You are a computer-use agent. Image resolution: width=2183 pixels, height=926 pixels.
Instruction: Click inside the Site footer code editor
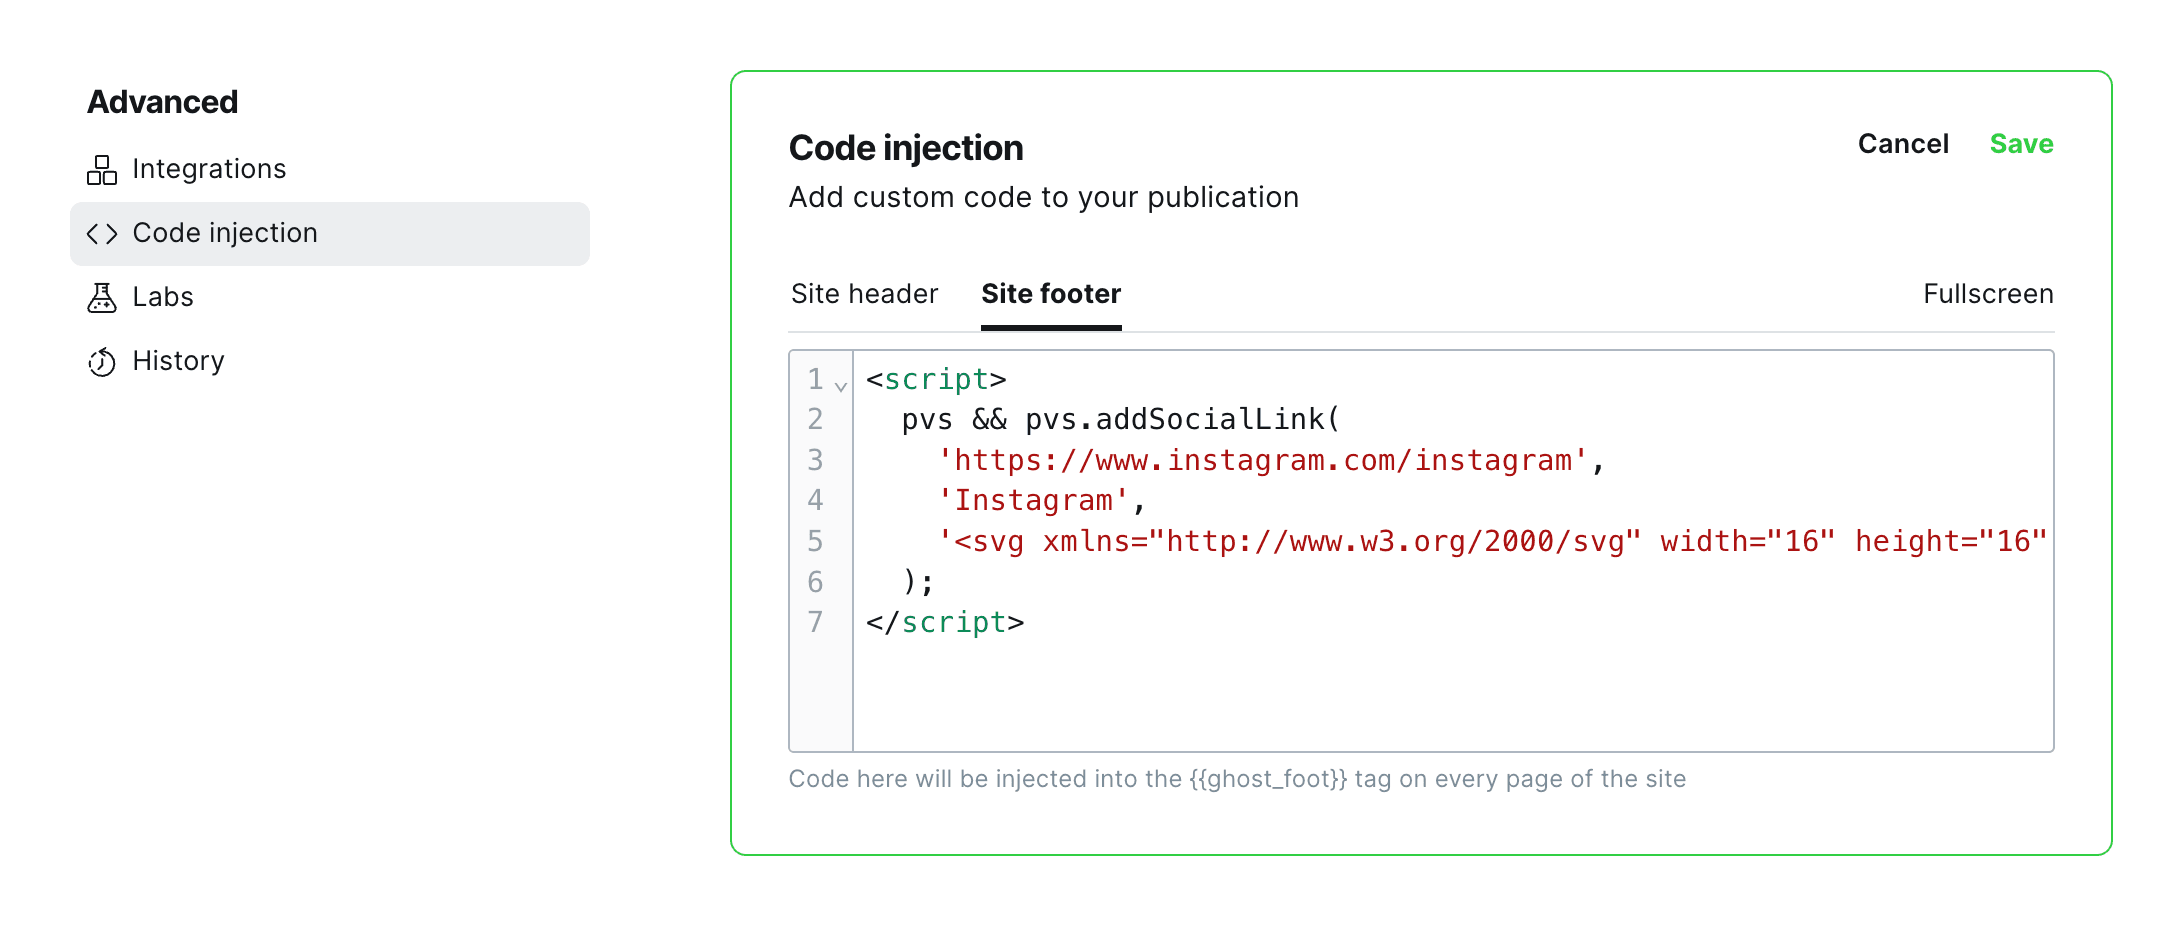click(x=1400, y=680)
